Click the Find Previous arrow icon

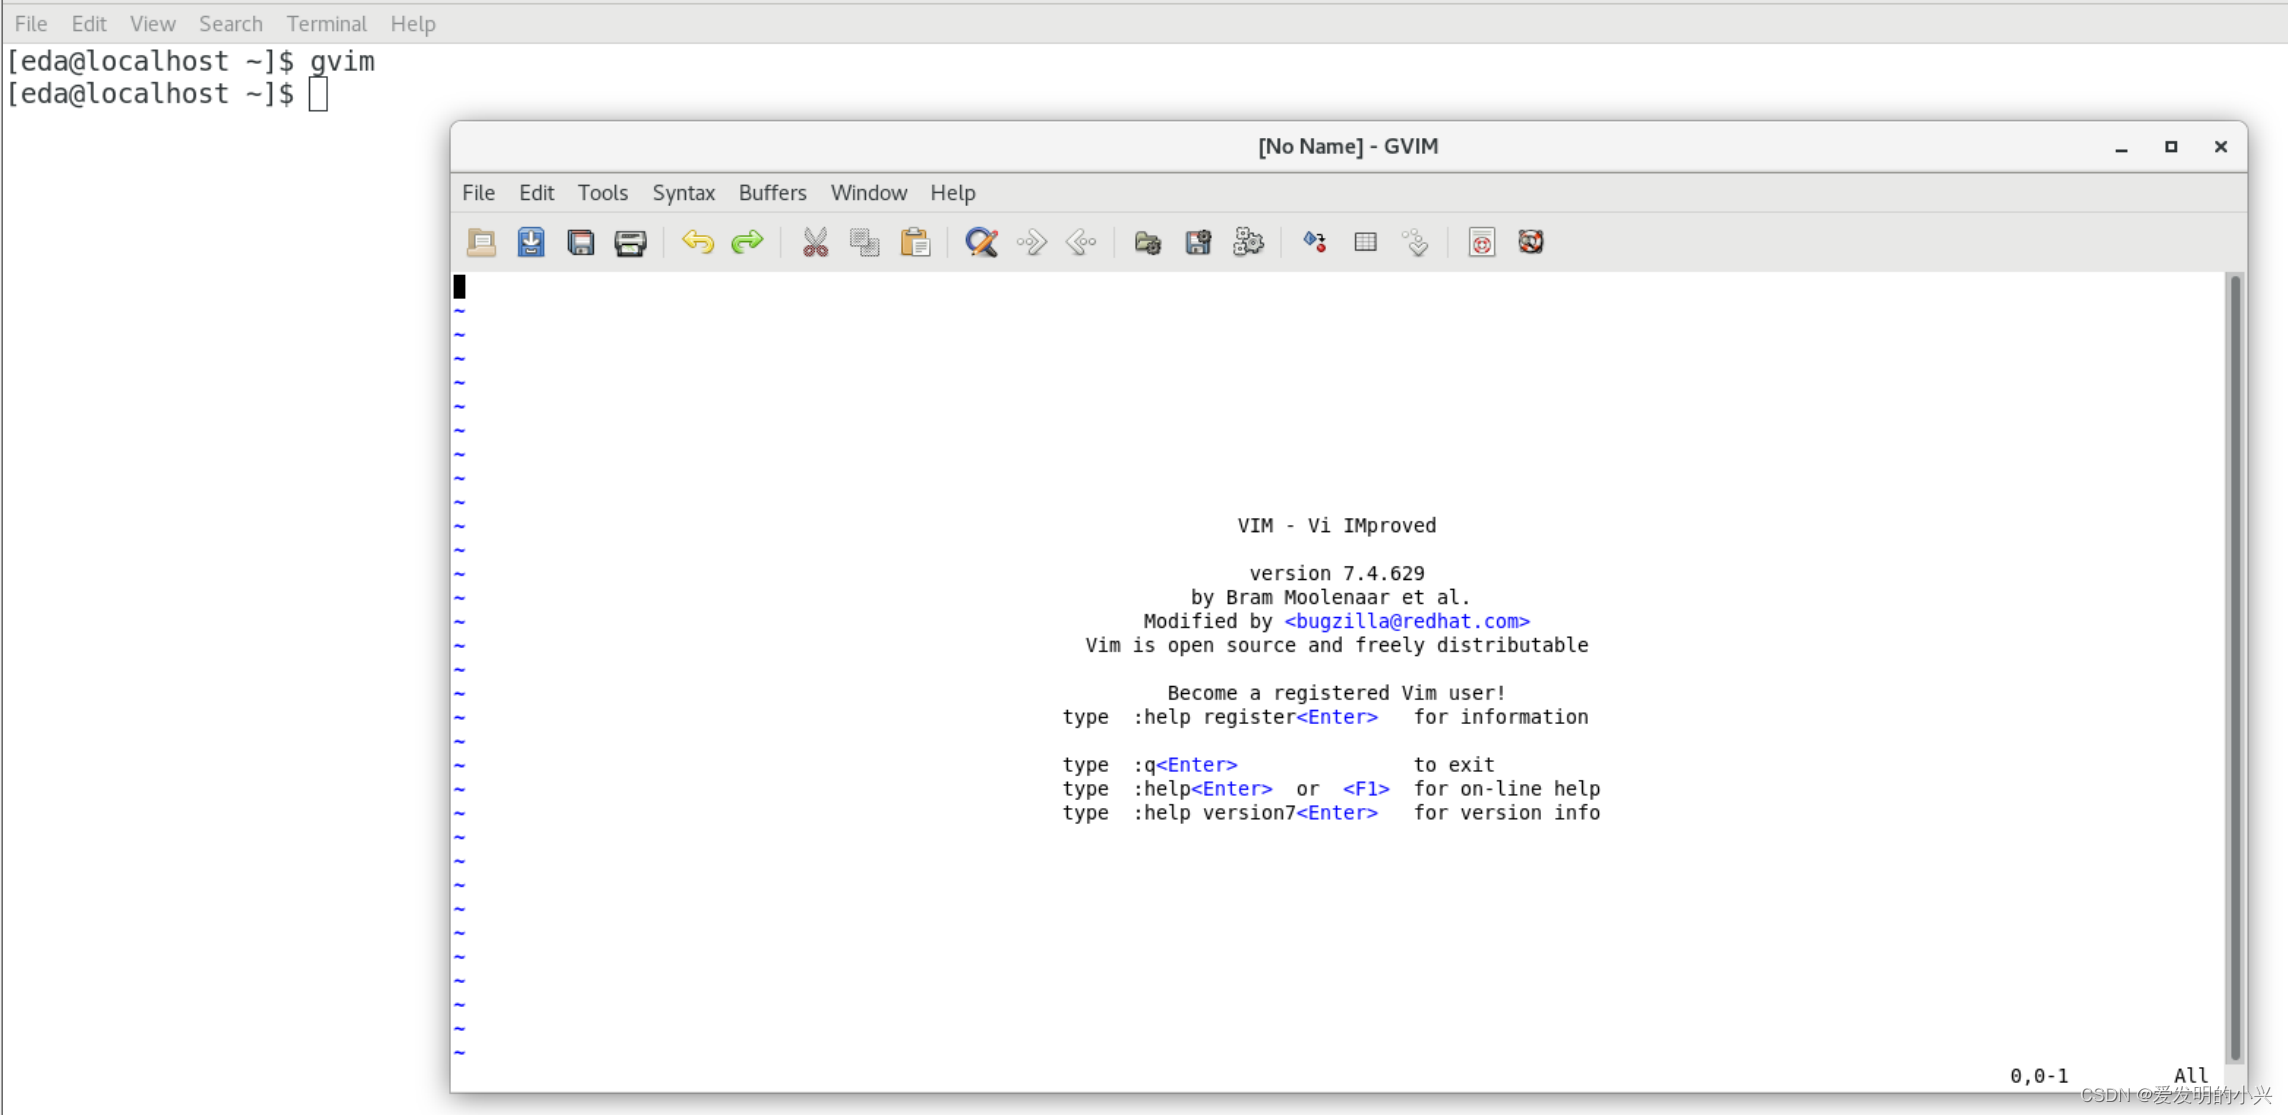click(1081, 242)
